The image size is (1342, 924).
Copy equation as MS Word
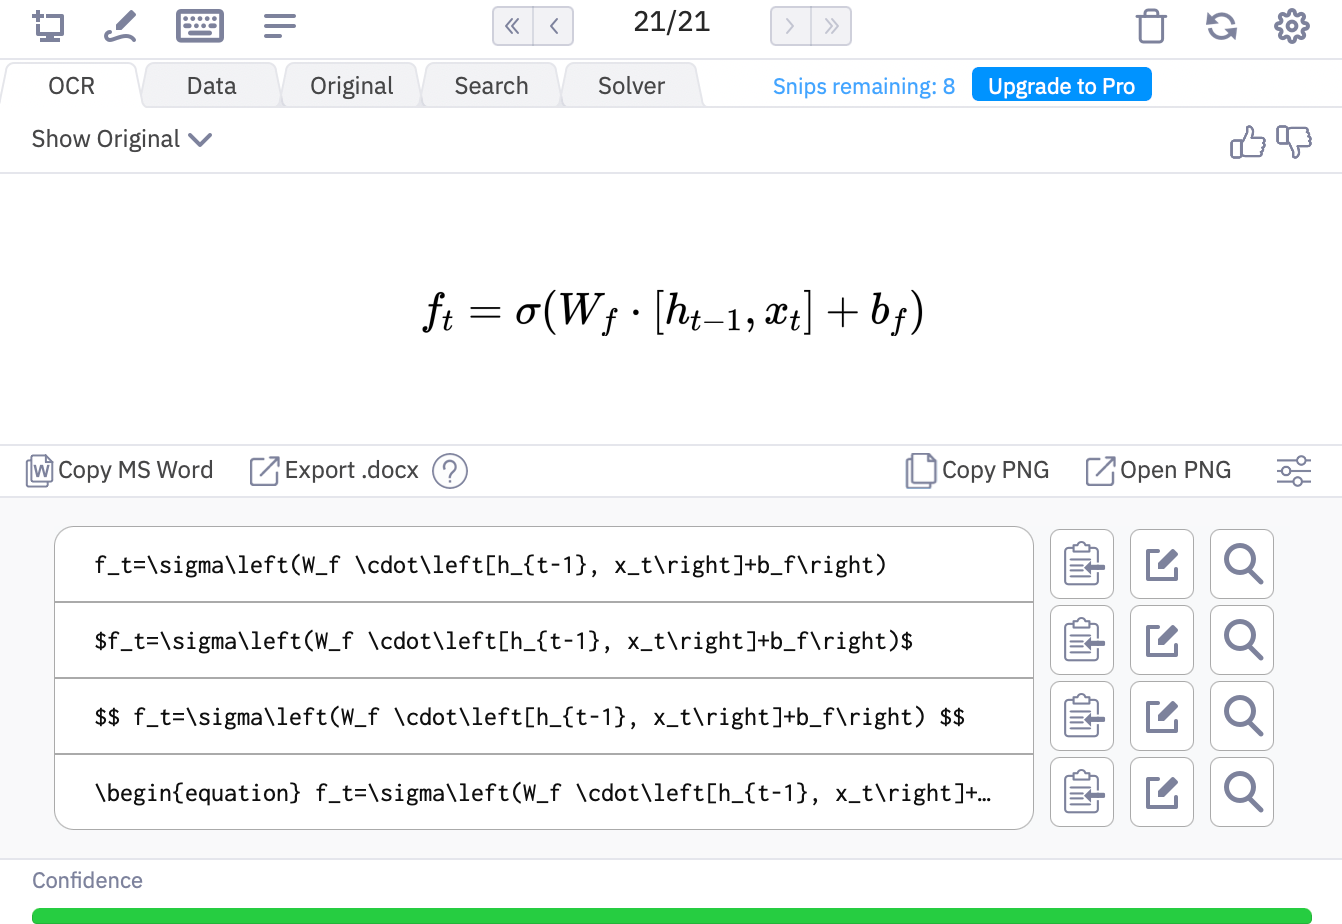coord(119,470)
